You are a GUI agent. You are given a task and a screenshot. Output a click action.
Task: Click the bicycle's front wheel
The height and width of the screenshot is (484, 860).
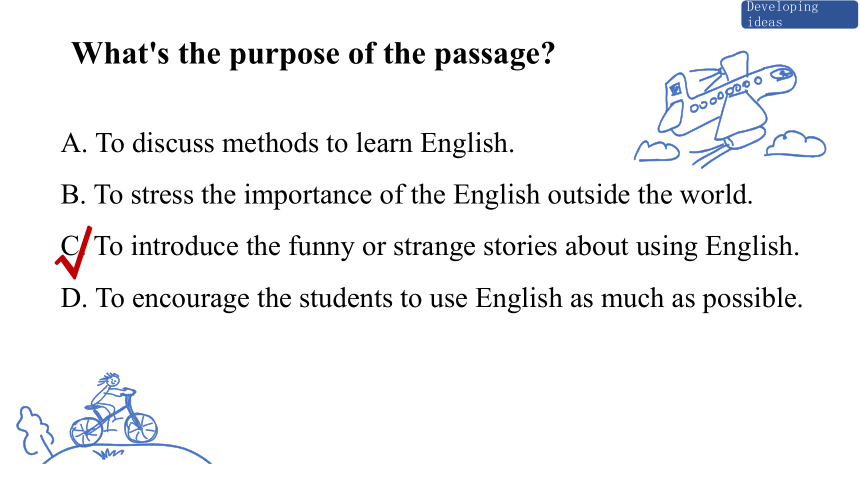(x=141, y=427)
